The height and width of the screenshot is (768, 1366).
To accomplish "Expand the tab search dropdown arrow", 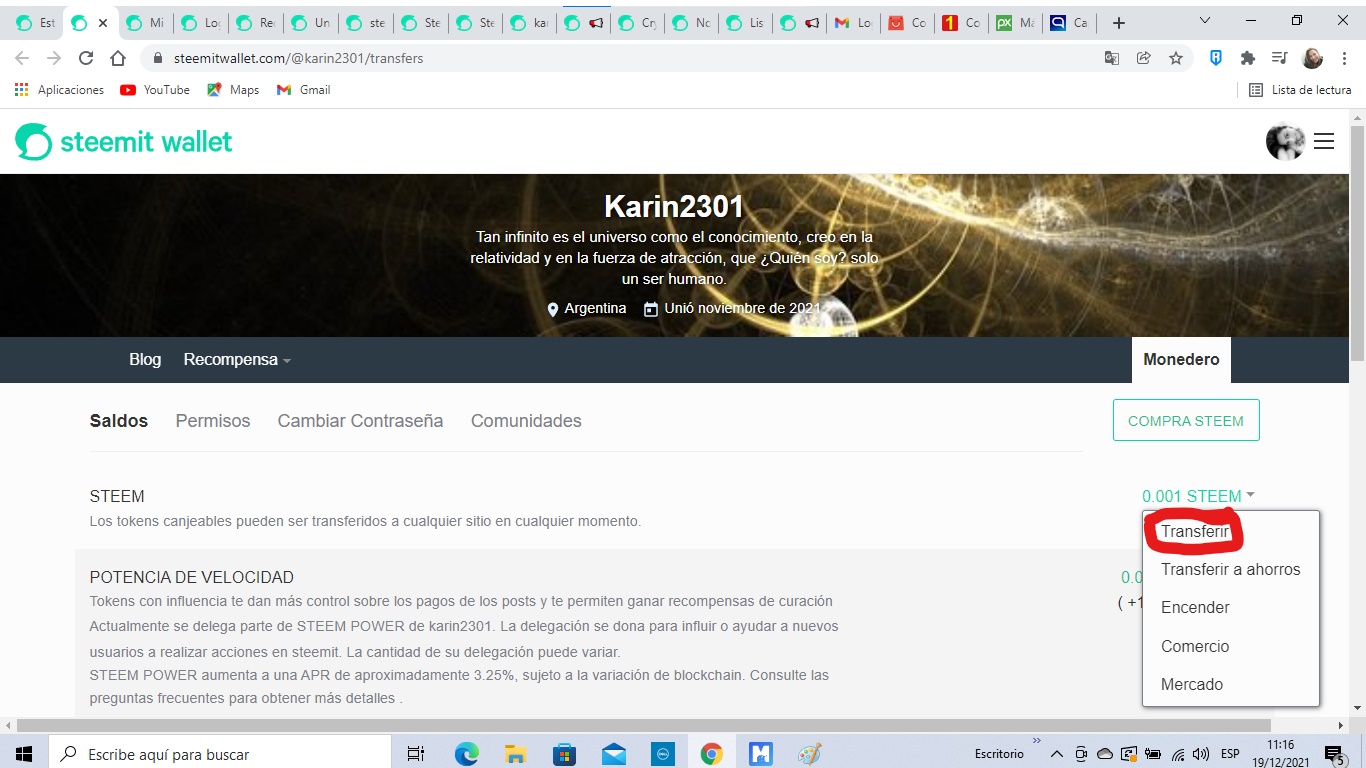I will click(x=1205, y=22).
